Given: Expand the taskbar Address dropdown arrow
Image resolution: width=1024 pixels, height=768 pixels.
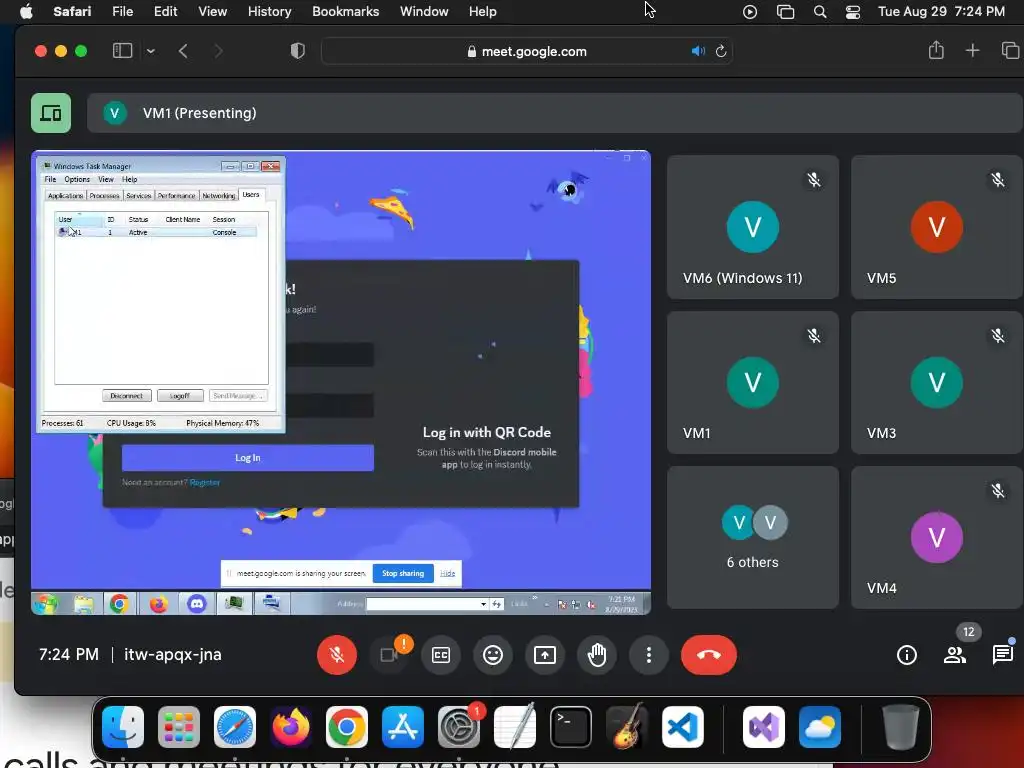Looking at the screenshot, I should (483, 604).
